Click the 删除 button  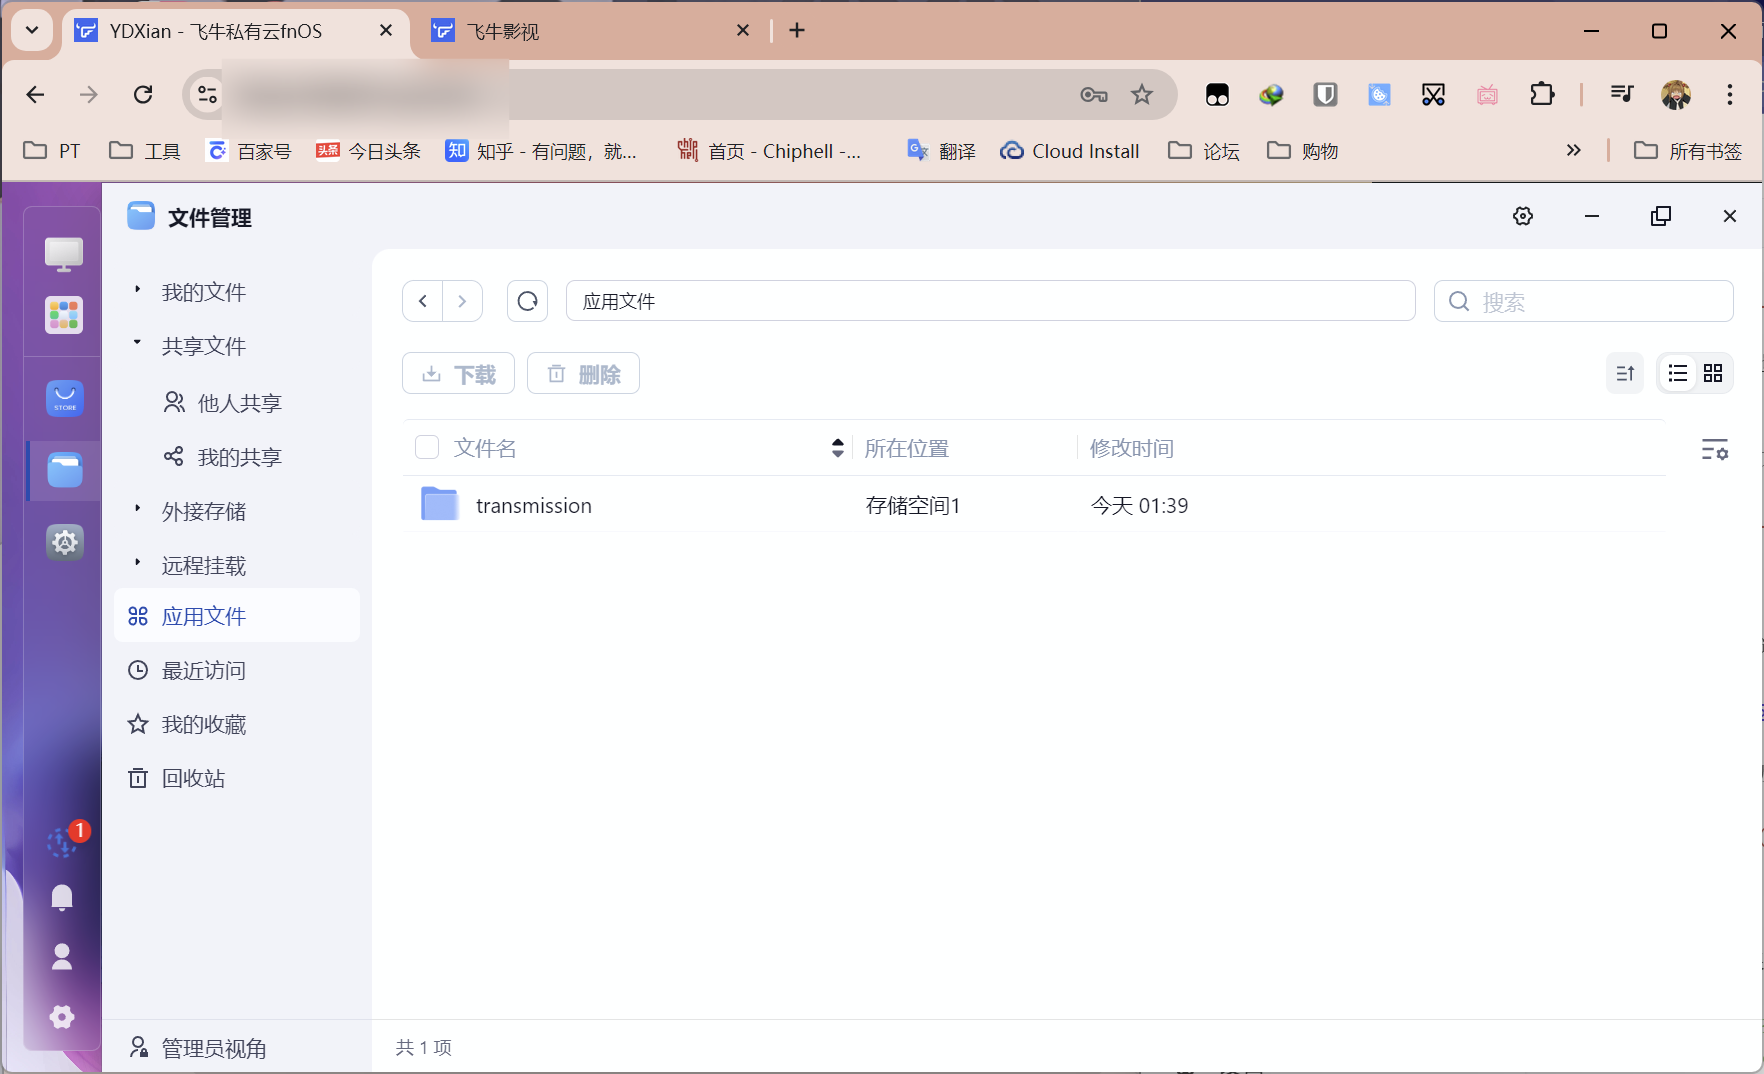click(583, 373)
